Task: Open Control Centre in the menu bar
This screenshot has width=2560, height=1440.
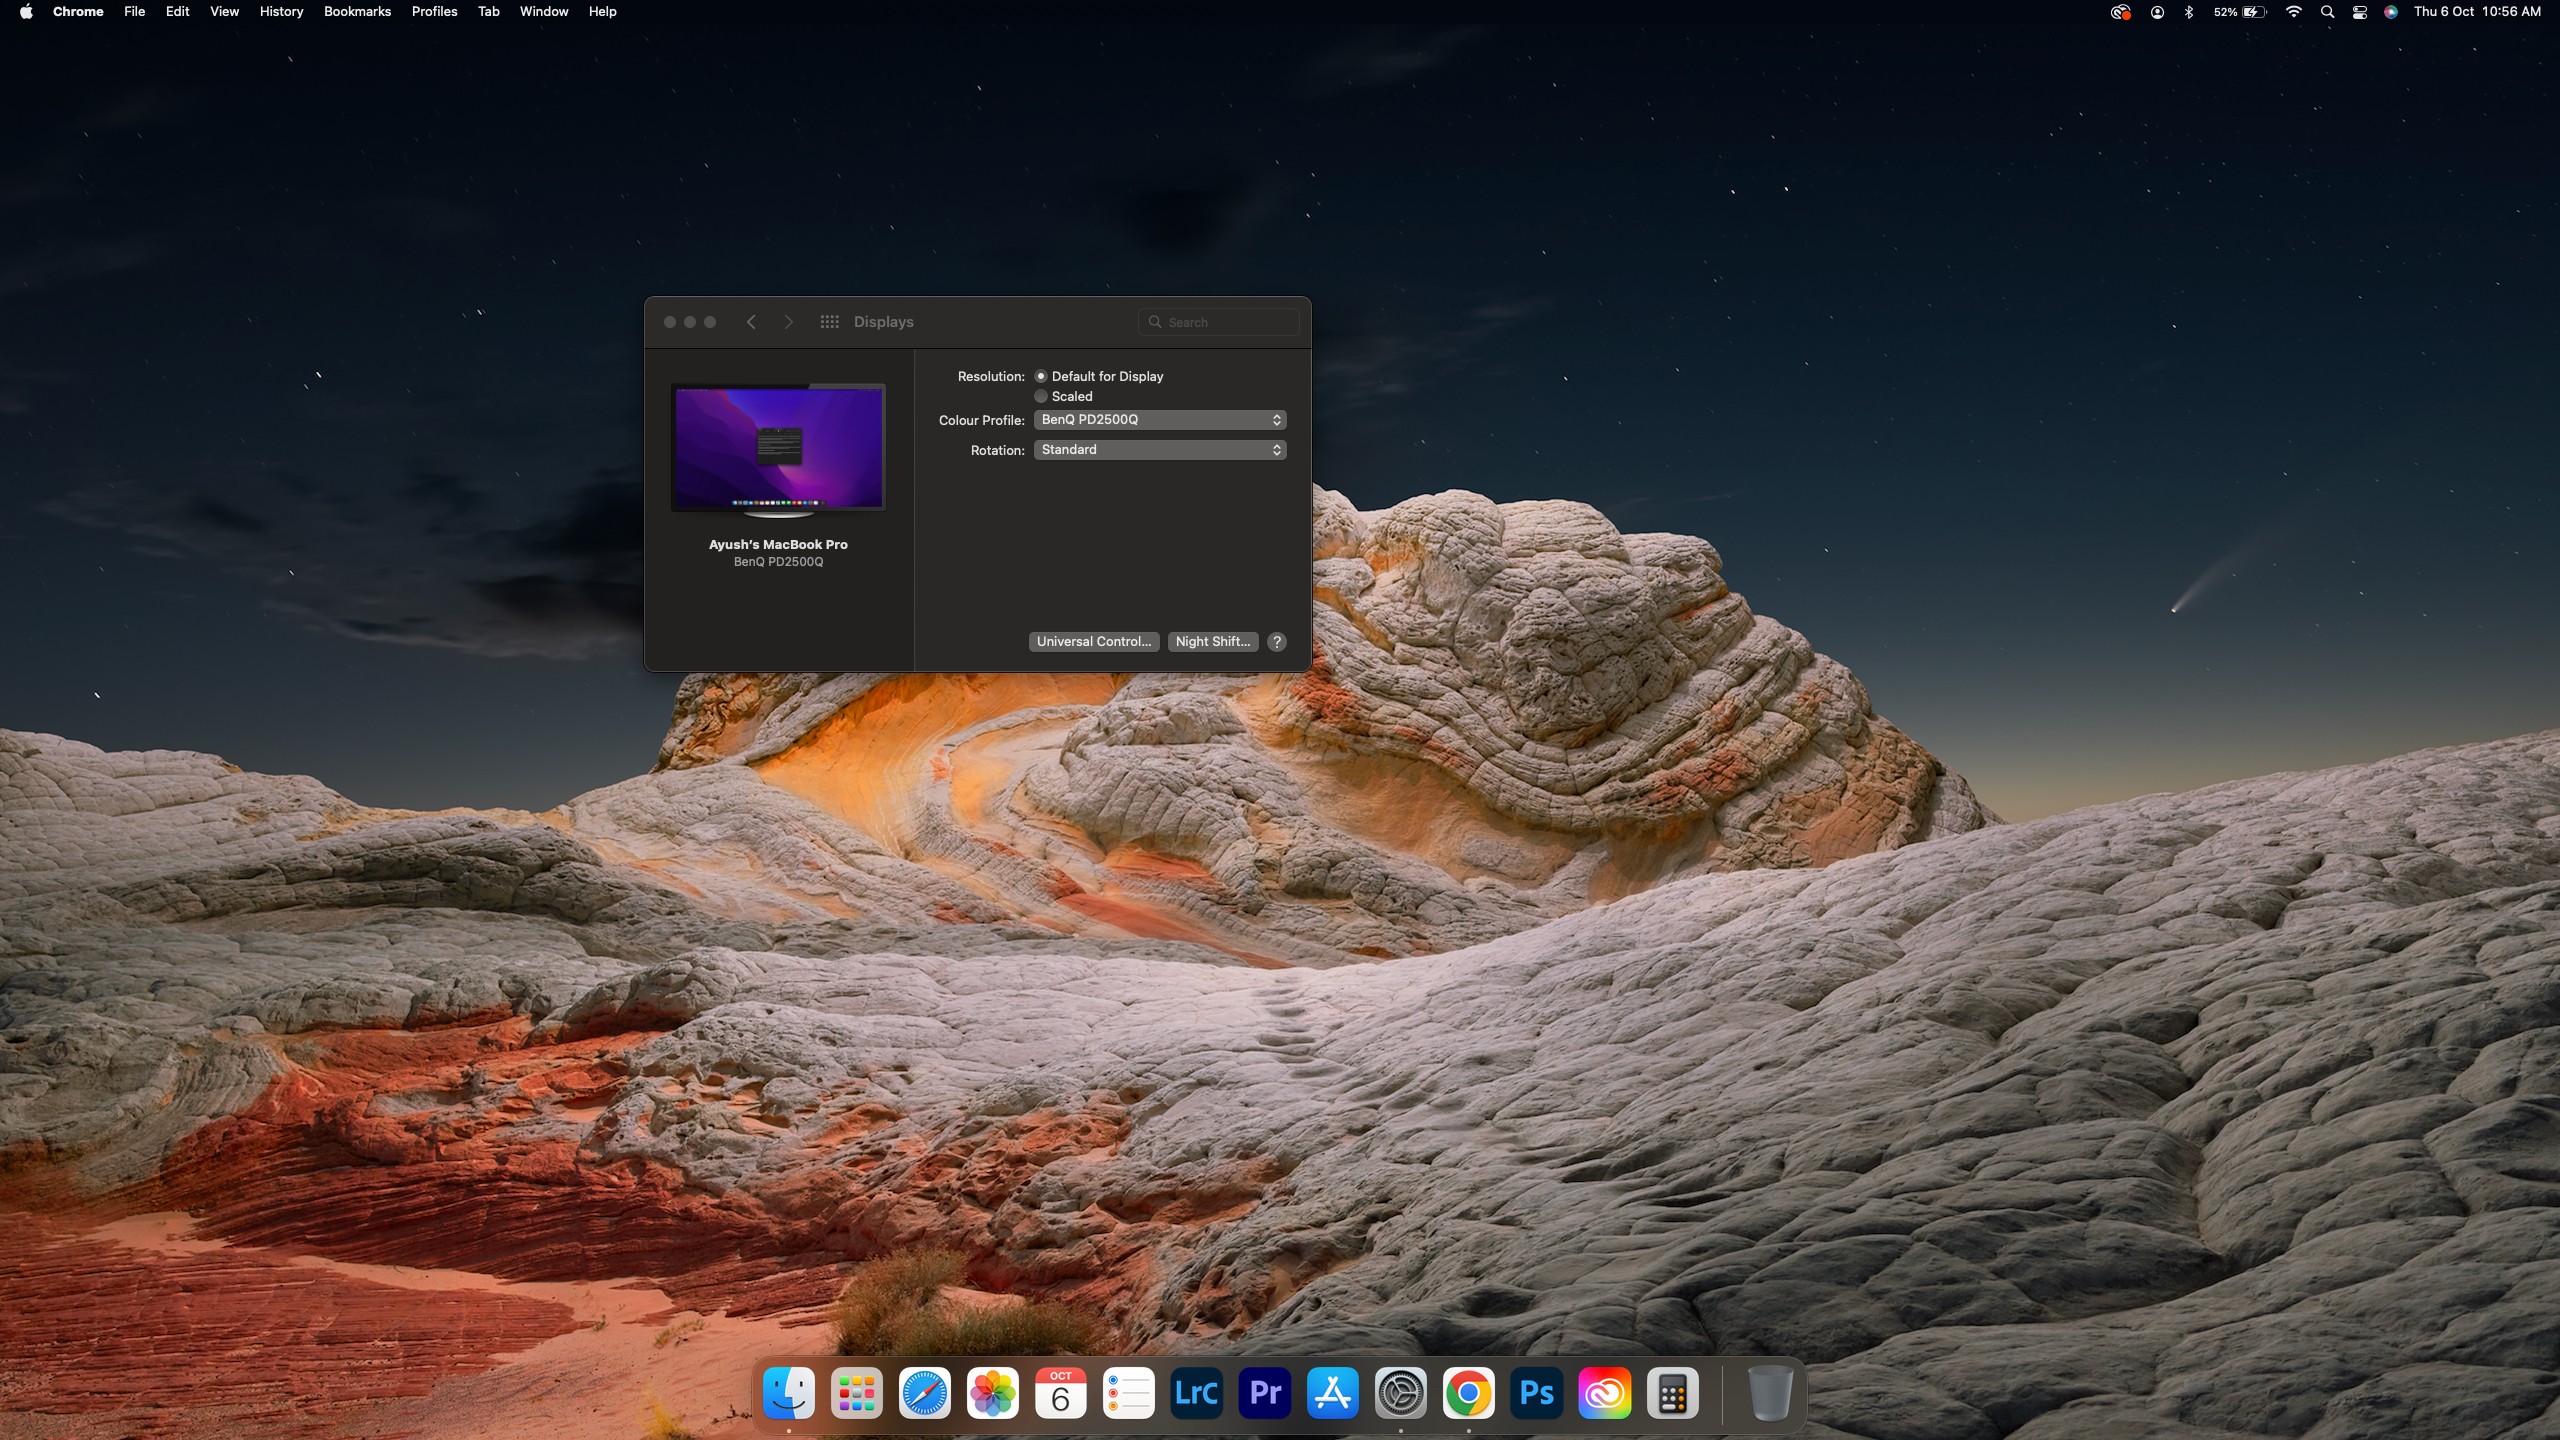Action: pyautogui.click(x=2359, y=12)
